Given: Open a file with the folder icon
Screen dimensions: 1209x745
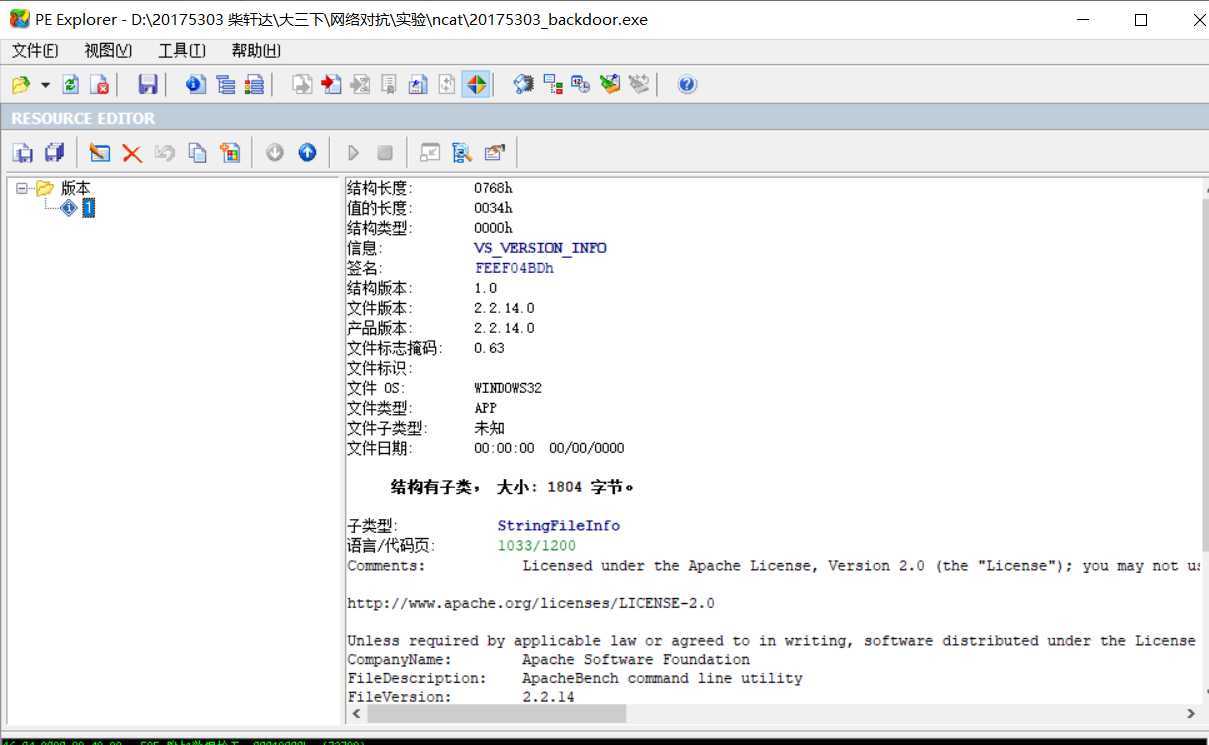Looking at the screenshot, I should (x=21, y=85).
